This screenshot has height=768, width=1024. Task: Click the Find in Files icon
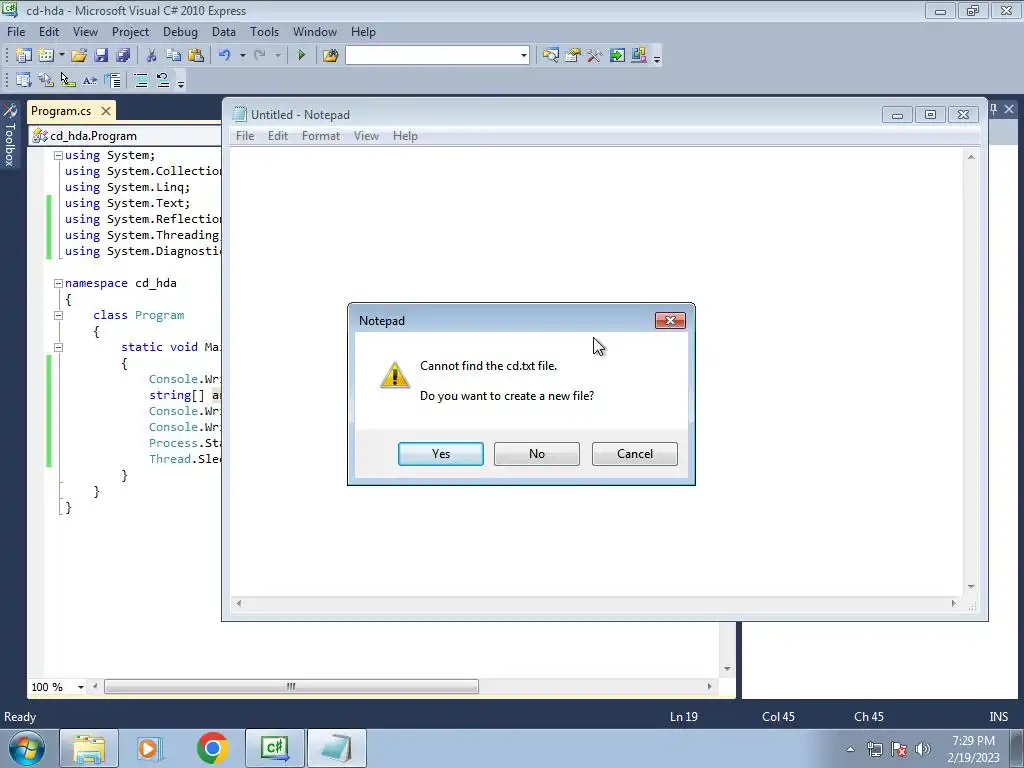pyautogui.click(x=330, y=56)
